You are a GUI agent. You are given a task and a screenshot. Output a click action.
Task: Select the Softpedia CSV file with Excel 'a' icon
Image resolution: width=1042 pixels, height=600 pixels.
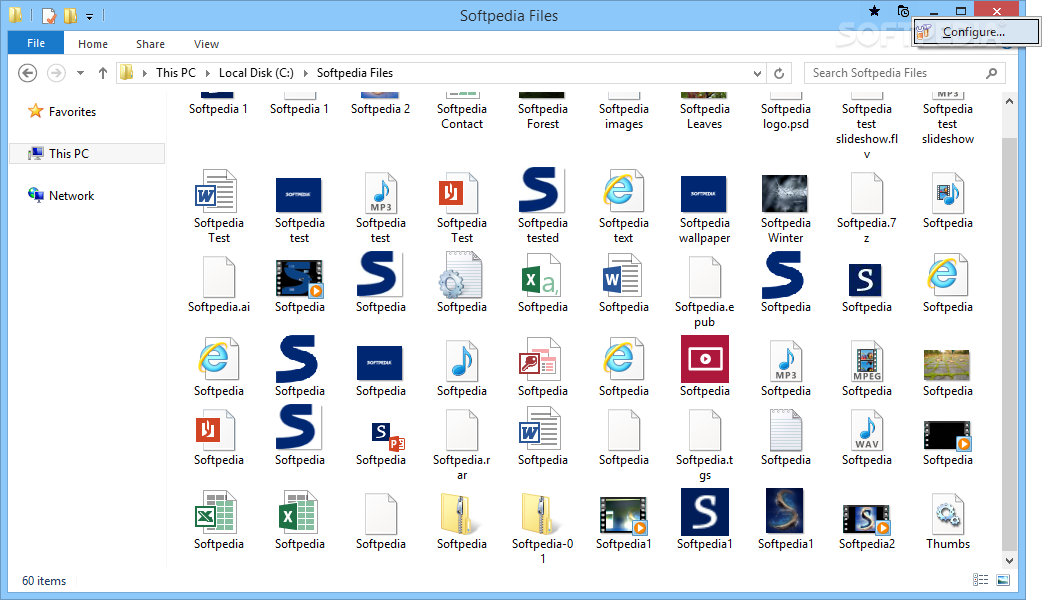(543, 284)
